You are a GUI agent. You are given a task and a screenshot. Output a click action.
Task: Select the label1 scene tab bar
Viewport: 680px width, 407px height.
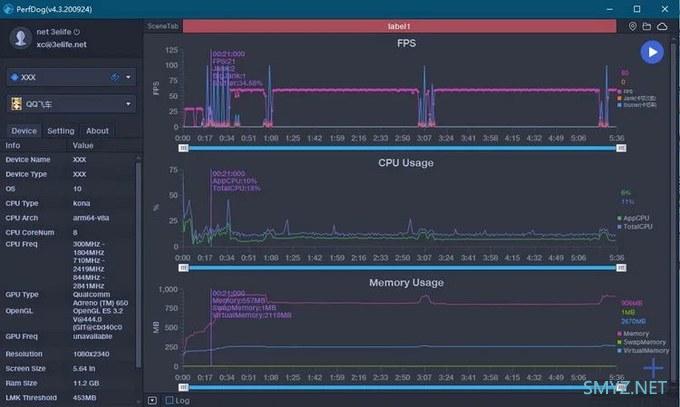coord(399,26)
